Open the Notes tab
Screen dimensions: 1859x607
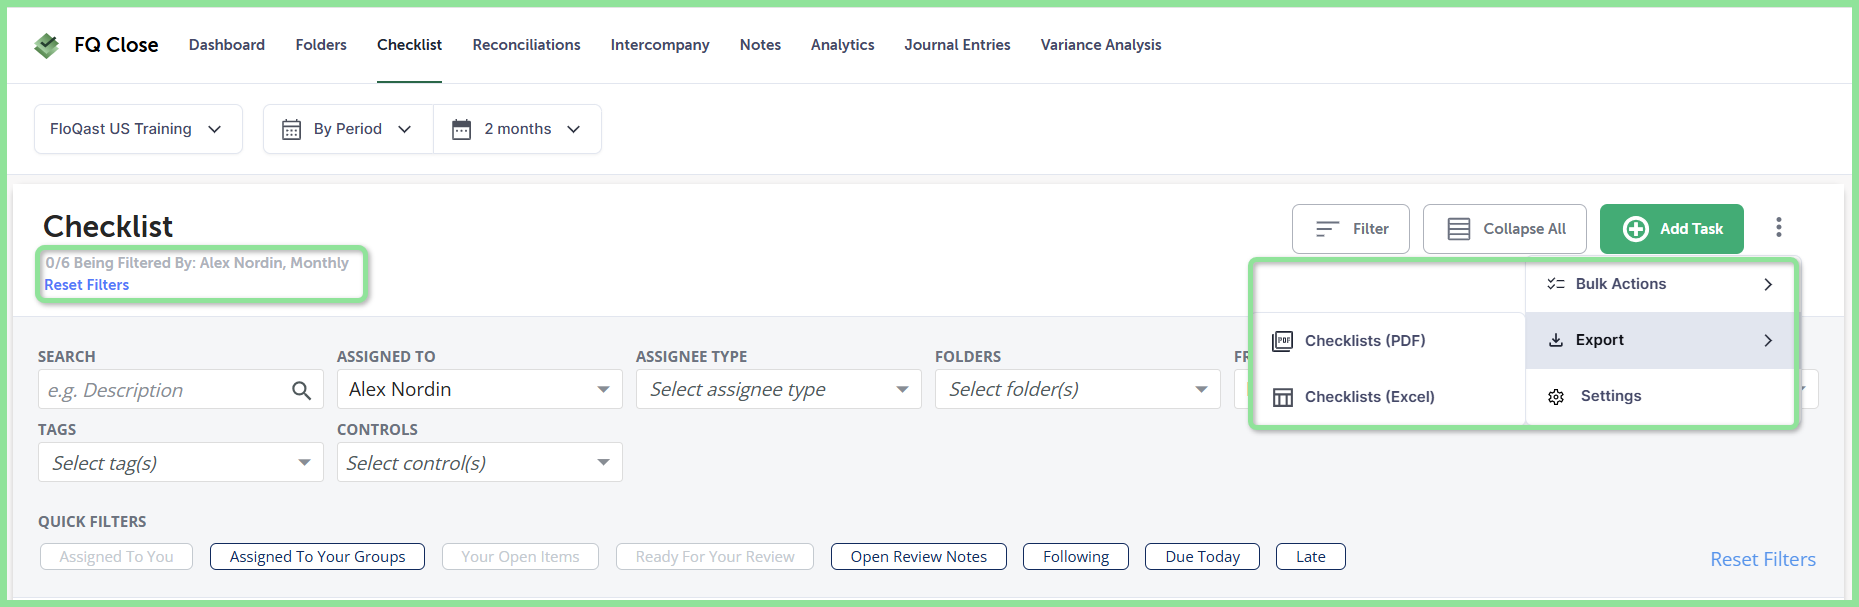point(760,45)
